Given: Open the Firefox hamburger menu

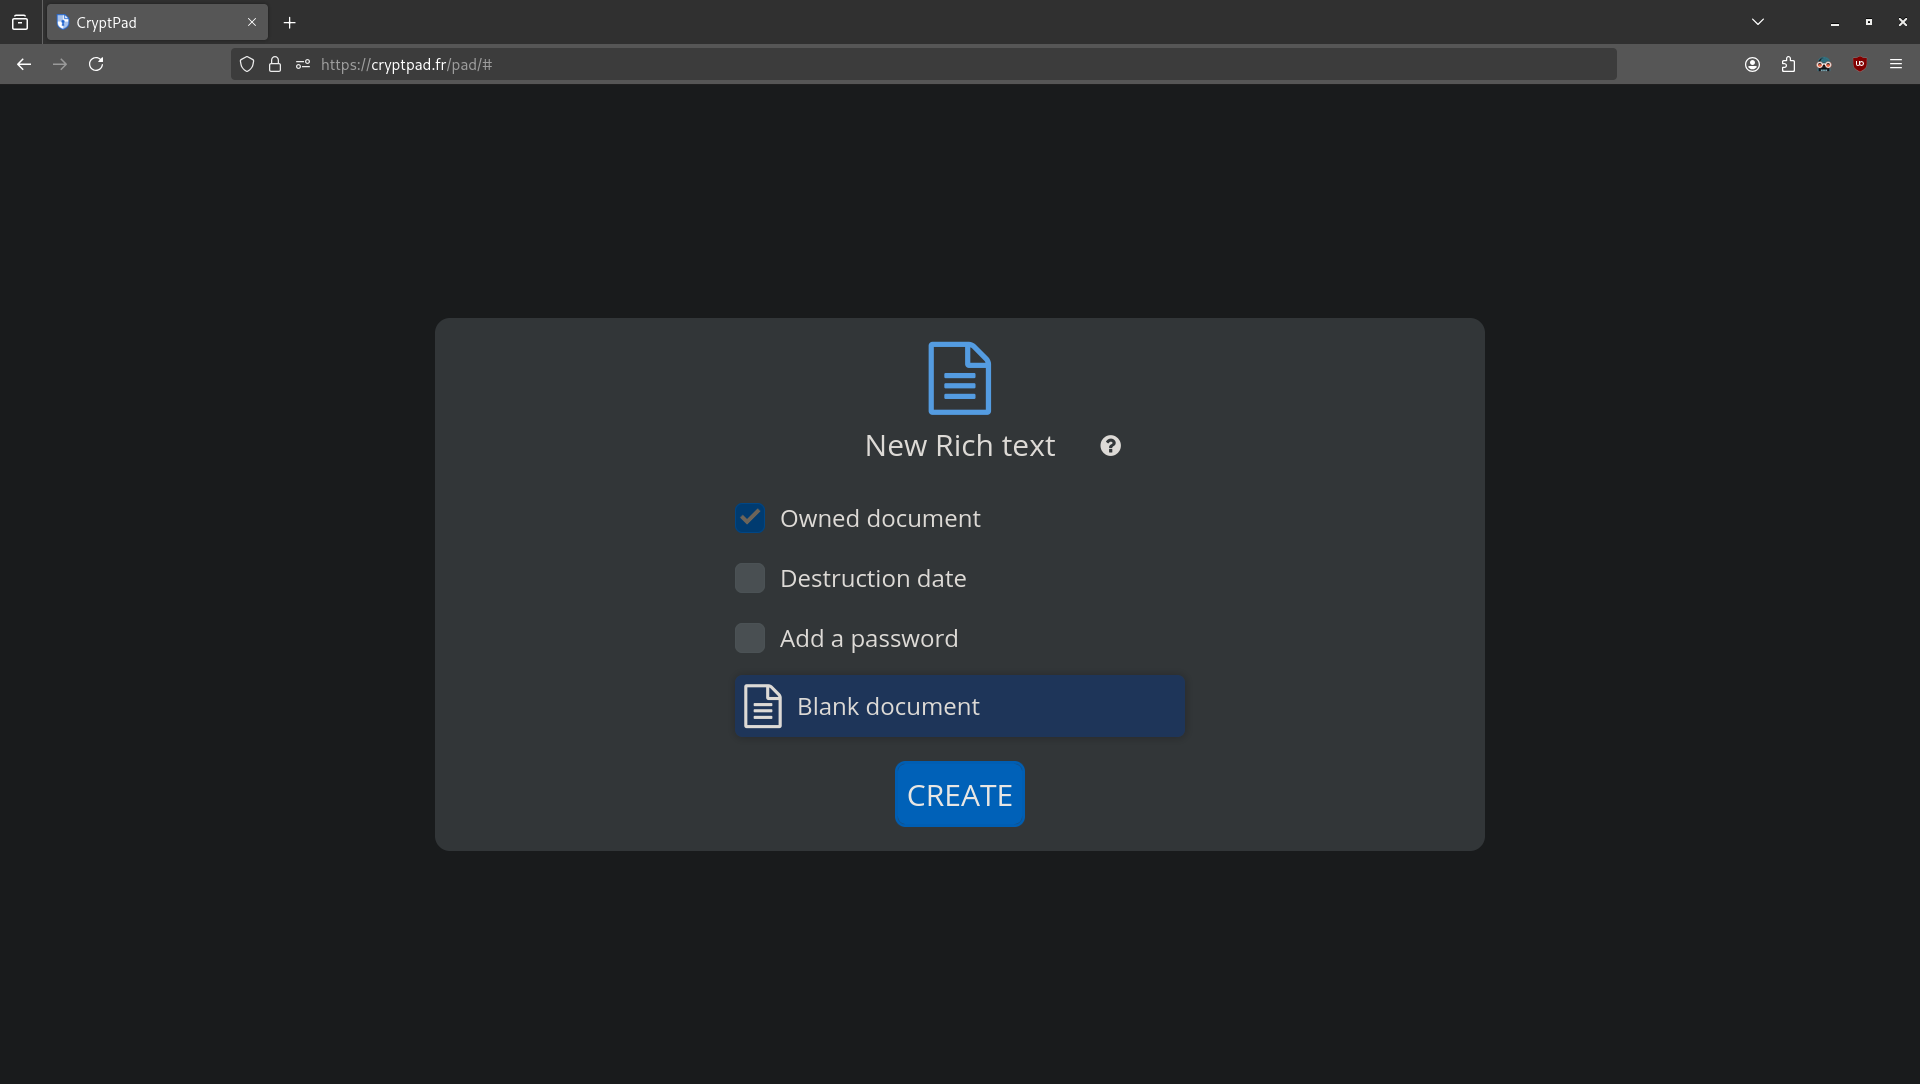Looking at the screenshot, I should [1896, 64].
